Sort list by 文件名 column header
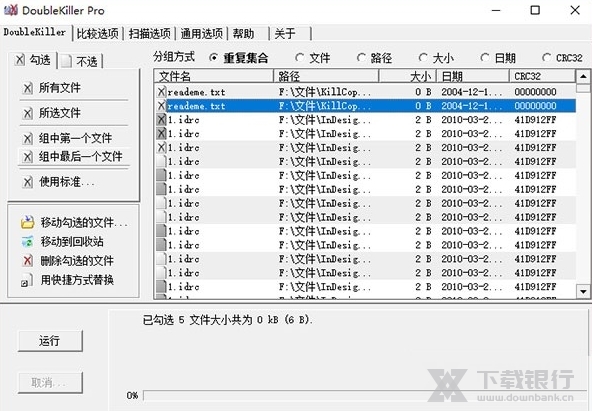Screen dimensions: 592x411 pyautogui.click(x=214, y=76)
